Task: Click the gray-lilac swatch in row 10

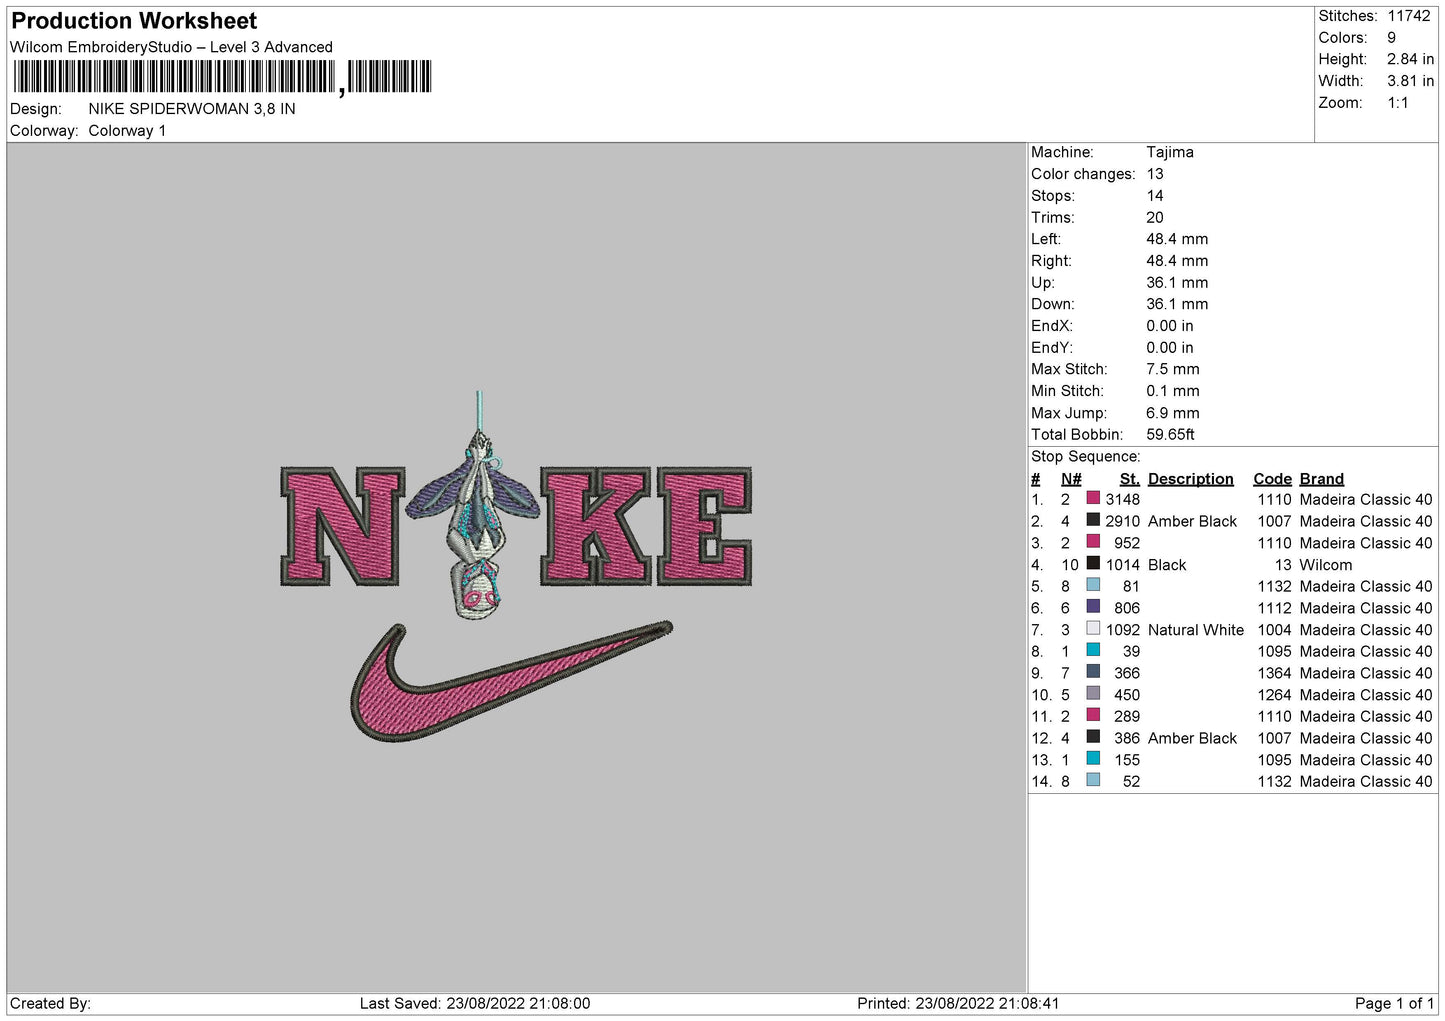Action: tap(1093, 694)
